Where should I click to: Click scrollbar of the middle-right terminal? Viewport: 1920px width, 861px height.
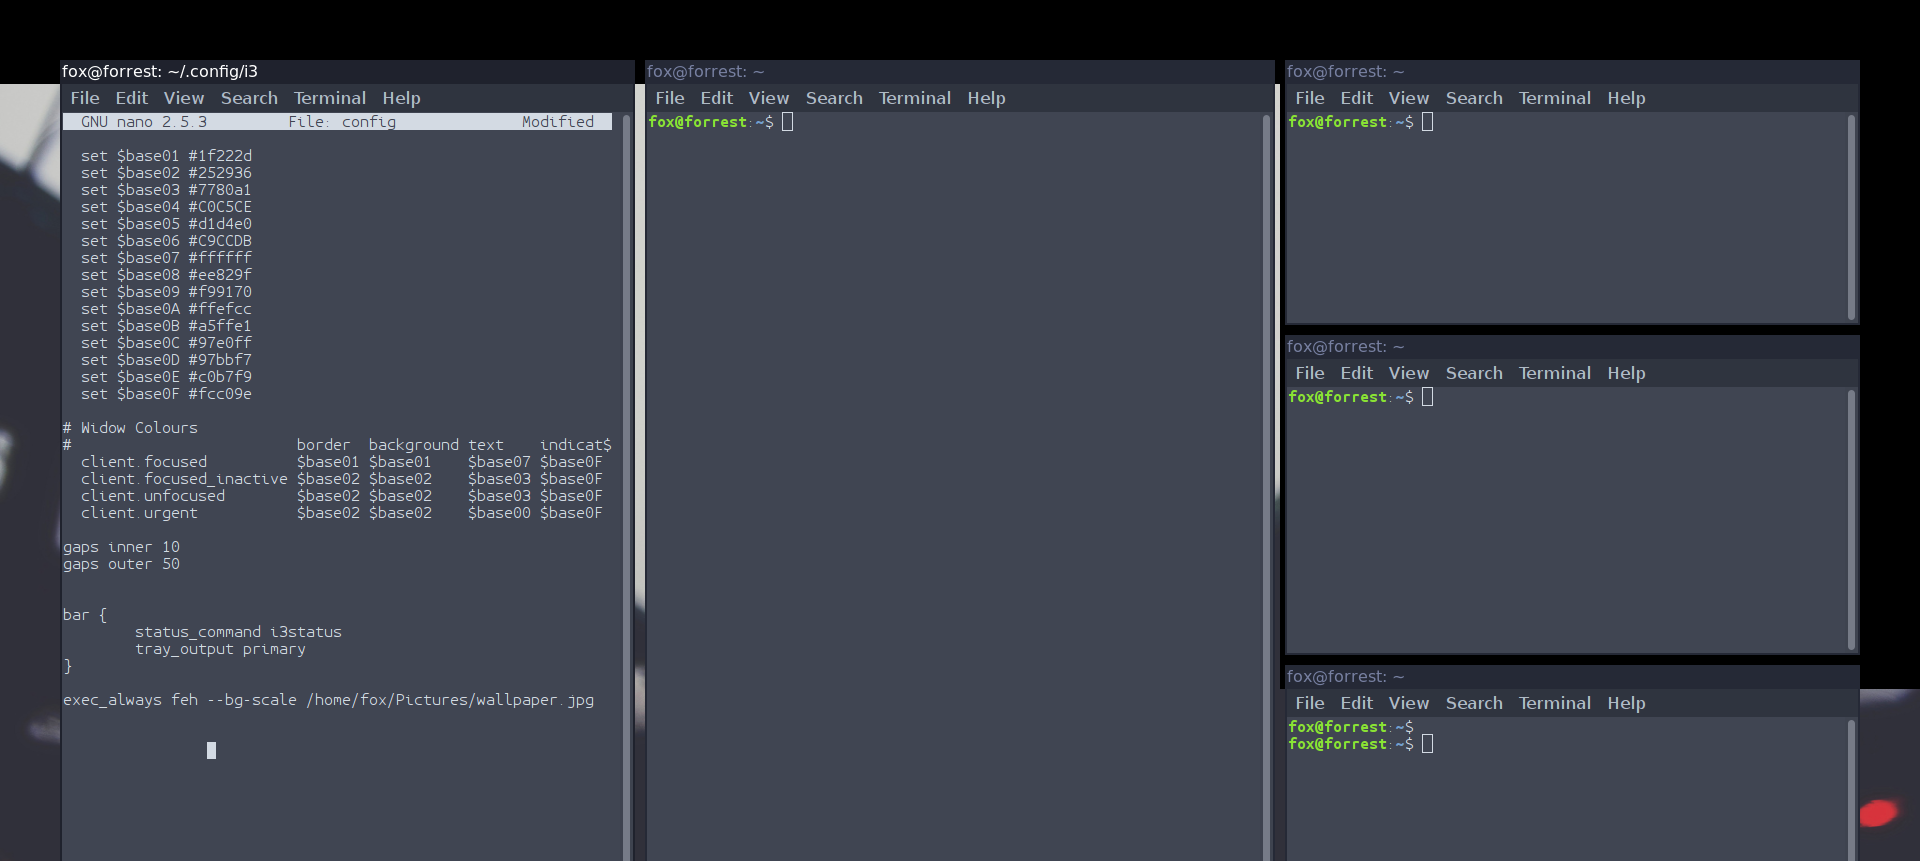(x=1851, y=519)
